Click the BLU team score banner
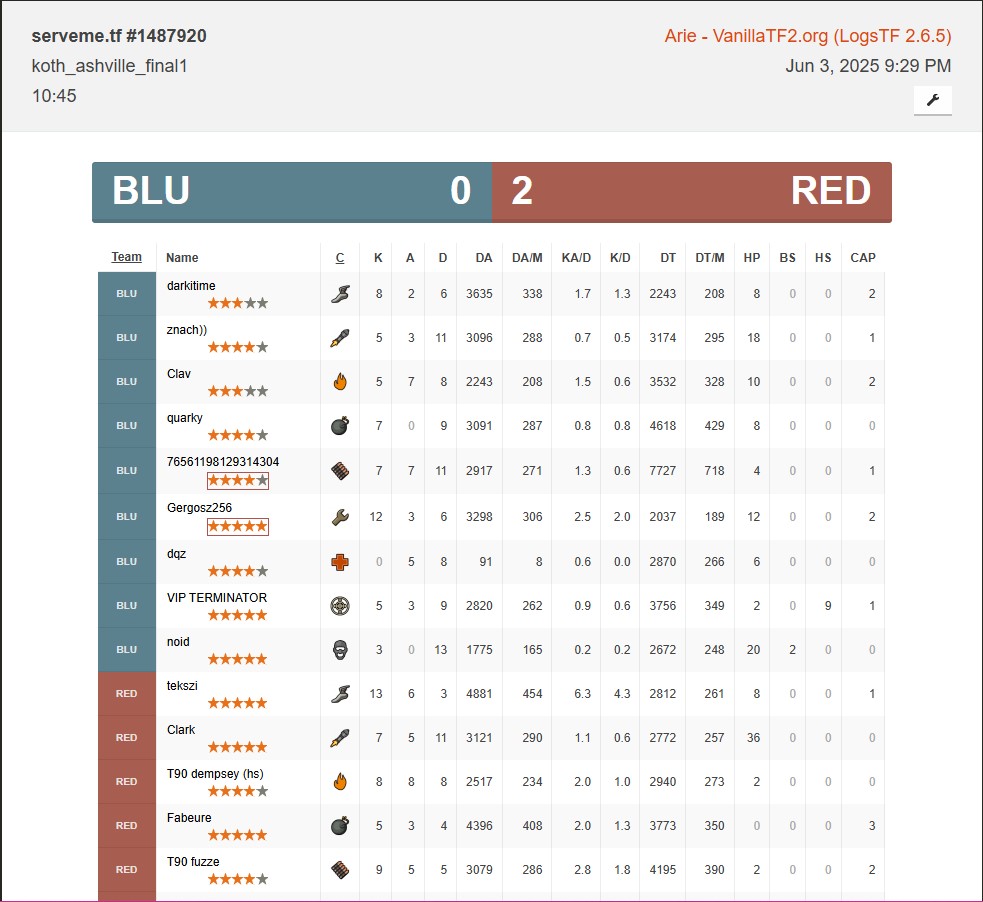 (291, 191)
